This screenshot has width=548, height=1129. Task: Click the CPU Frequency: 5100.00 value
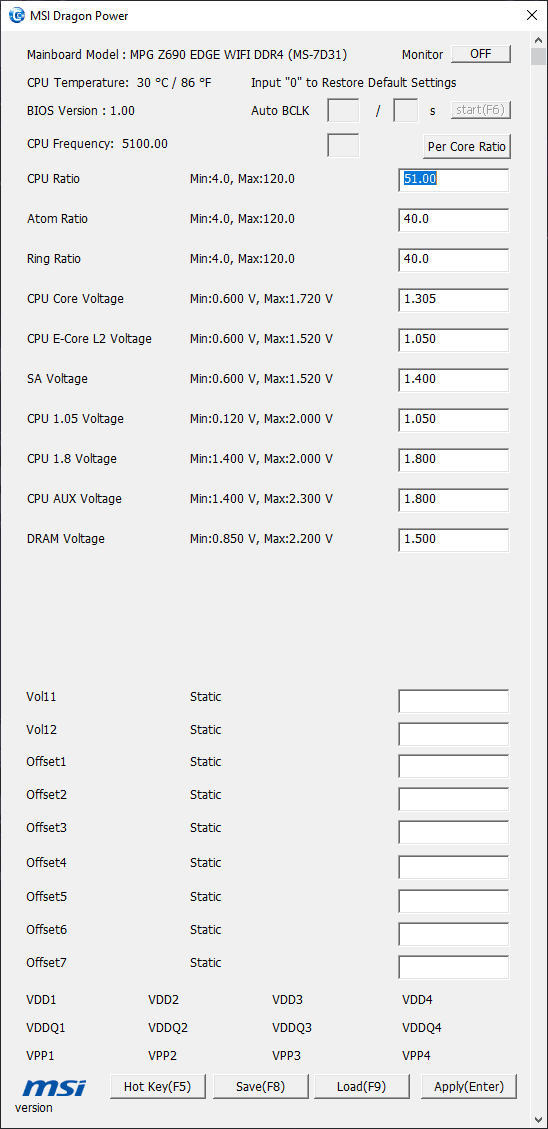click(x=97, y=144)
